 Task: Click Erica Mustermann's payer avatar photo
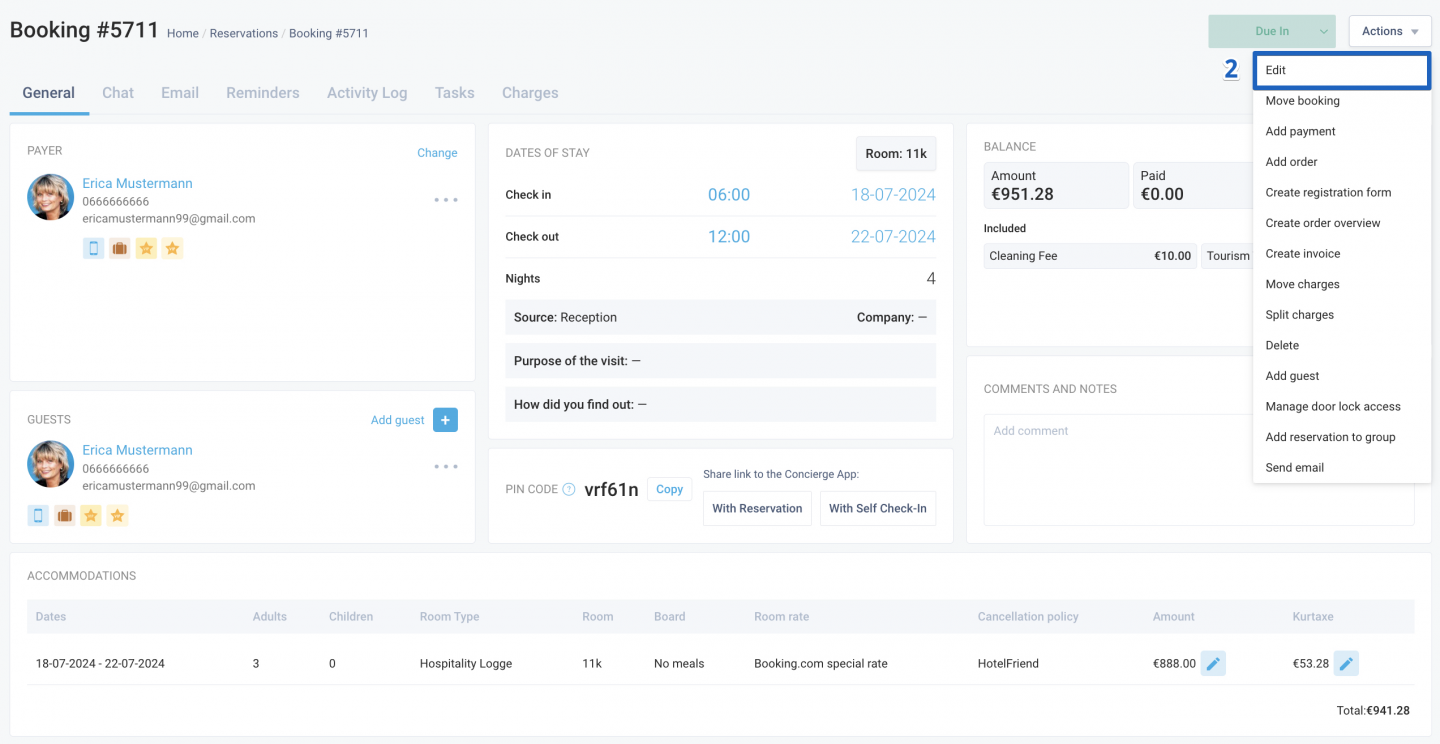click(50, 197)
